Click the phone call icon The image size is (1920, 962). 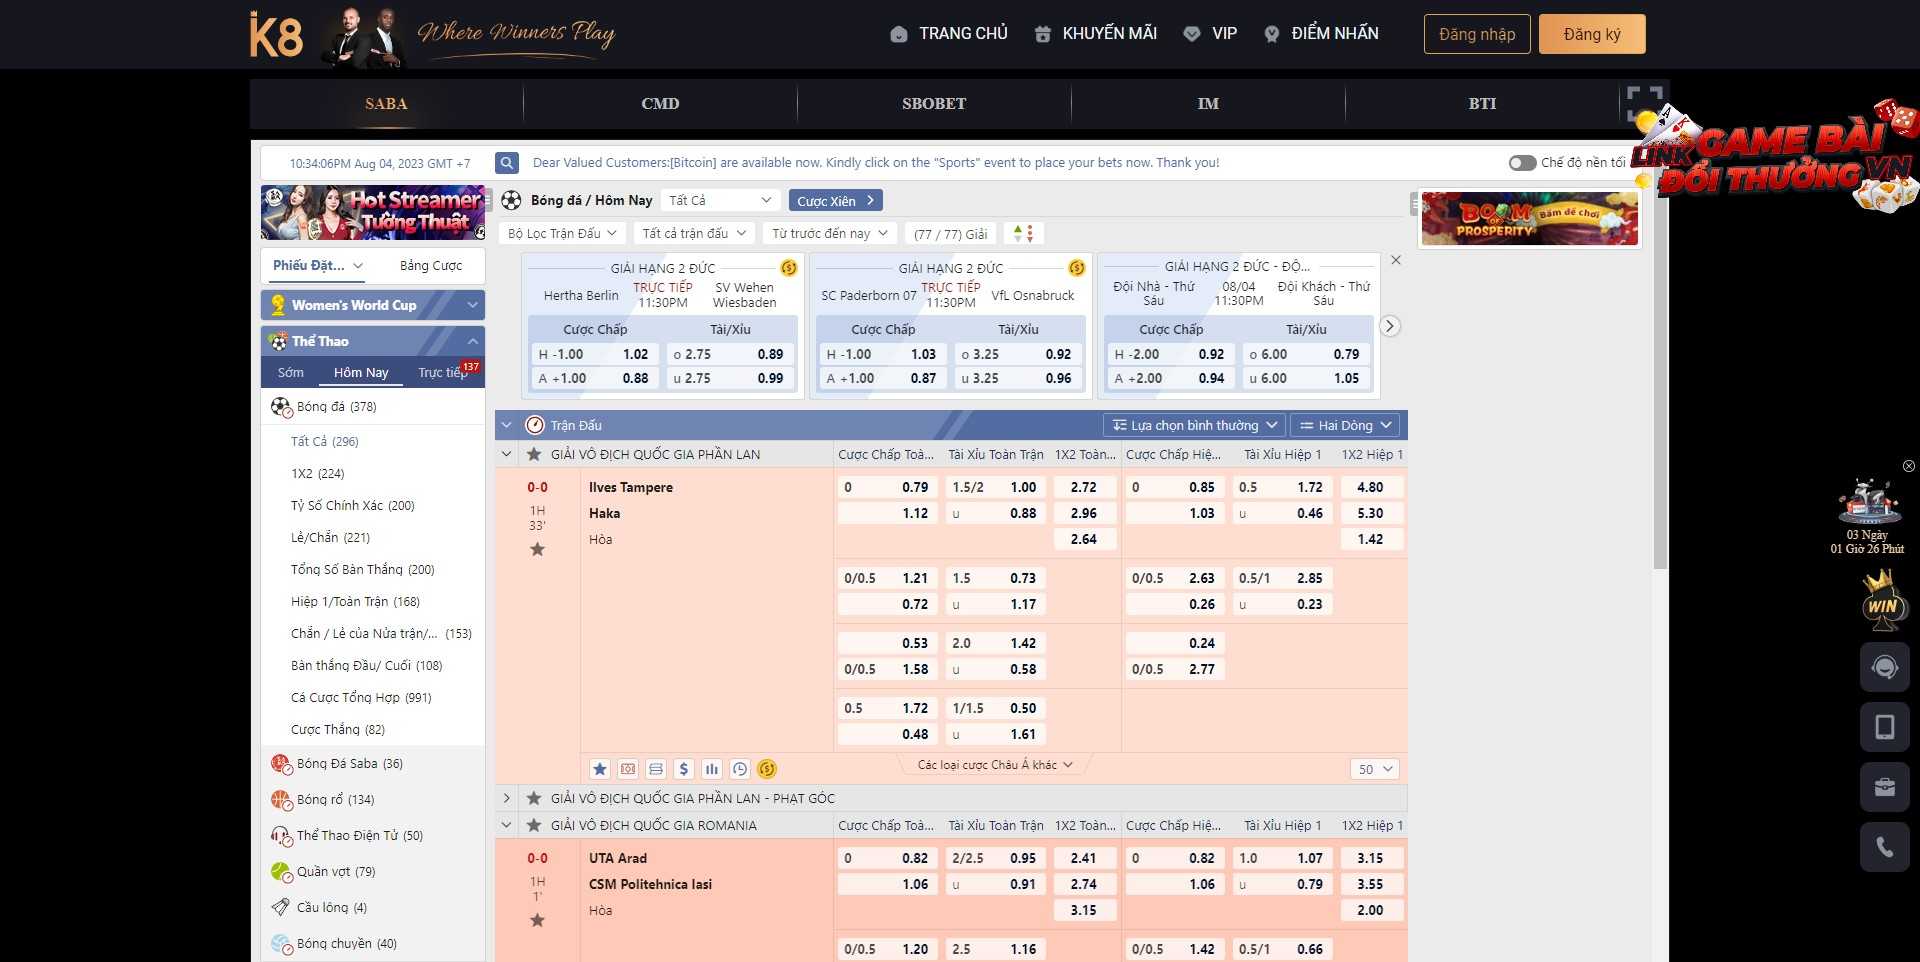pyautogui.click(x=1885, y=848)
